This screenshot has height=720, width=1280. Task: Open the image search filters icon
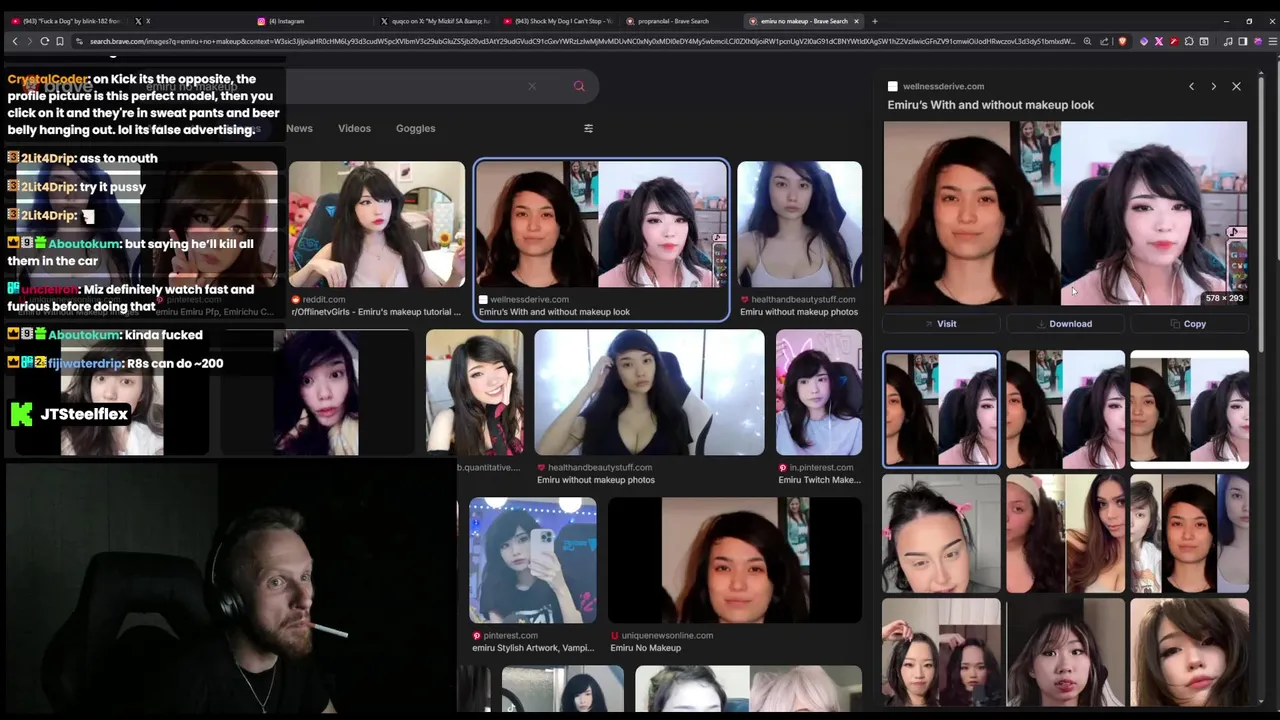588,128
